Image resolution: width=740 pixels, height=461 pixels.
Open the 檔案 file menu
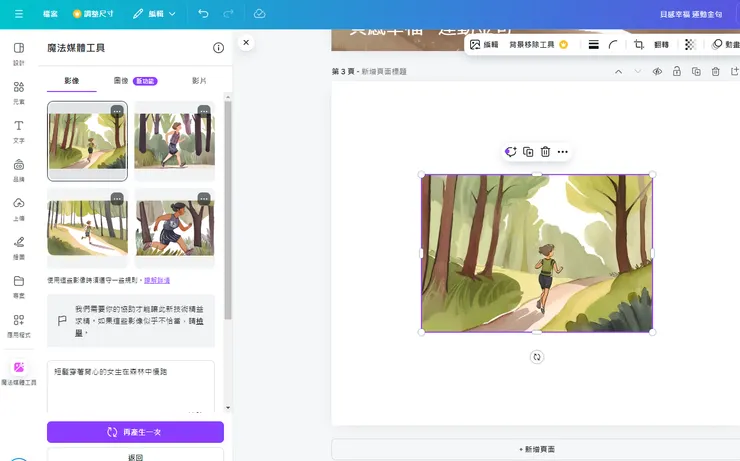pyautogui.click(x=50, y=14)
